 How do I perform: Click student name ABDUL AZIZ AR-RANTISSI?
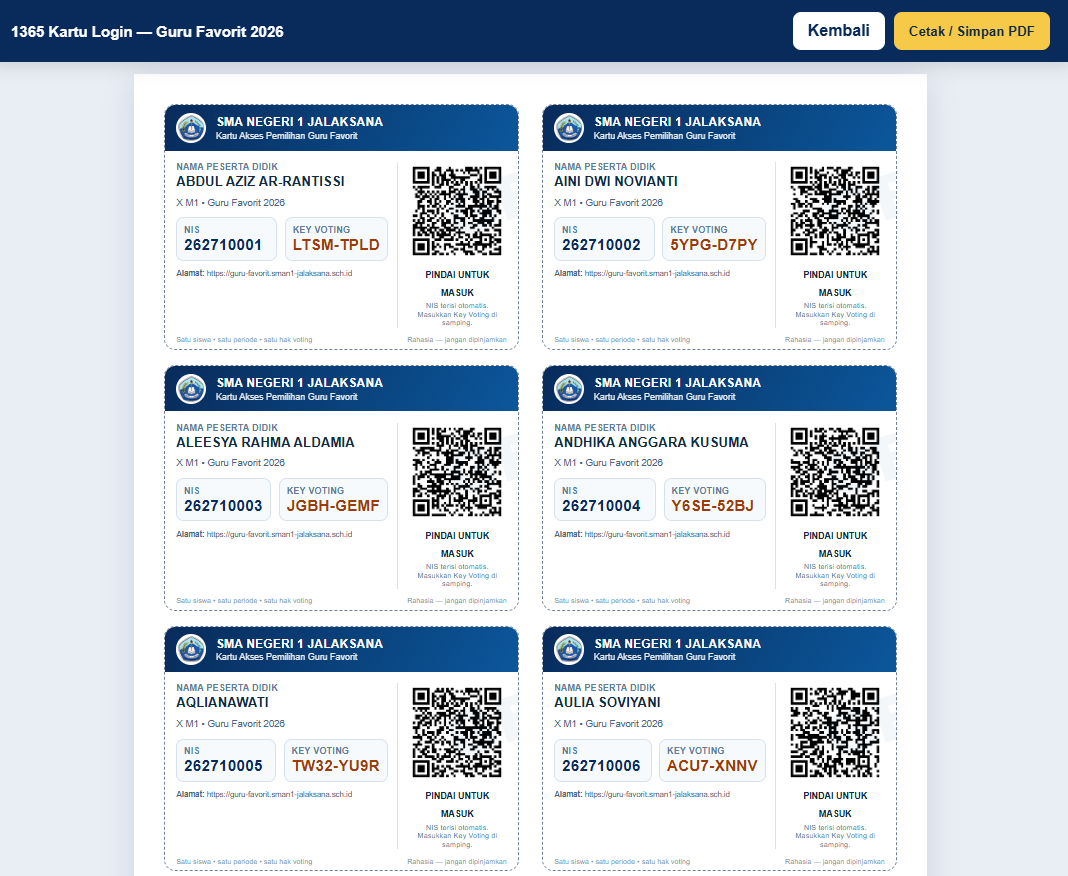[260, 182]
